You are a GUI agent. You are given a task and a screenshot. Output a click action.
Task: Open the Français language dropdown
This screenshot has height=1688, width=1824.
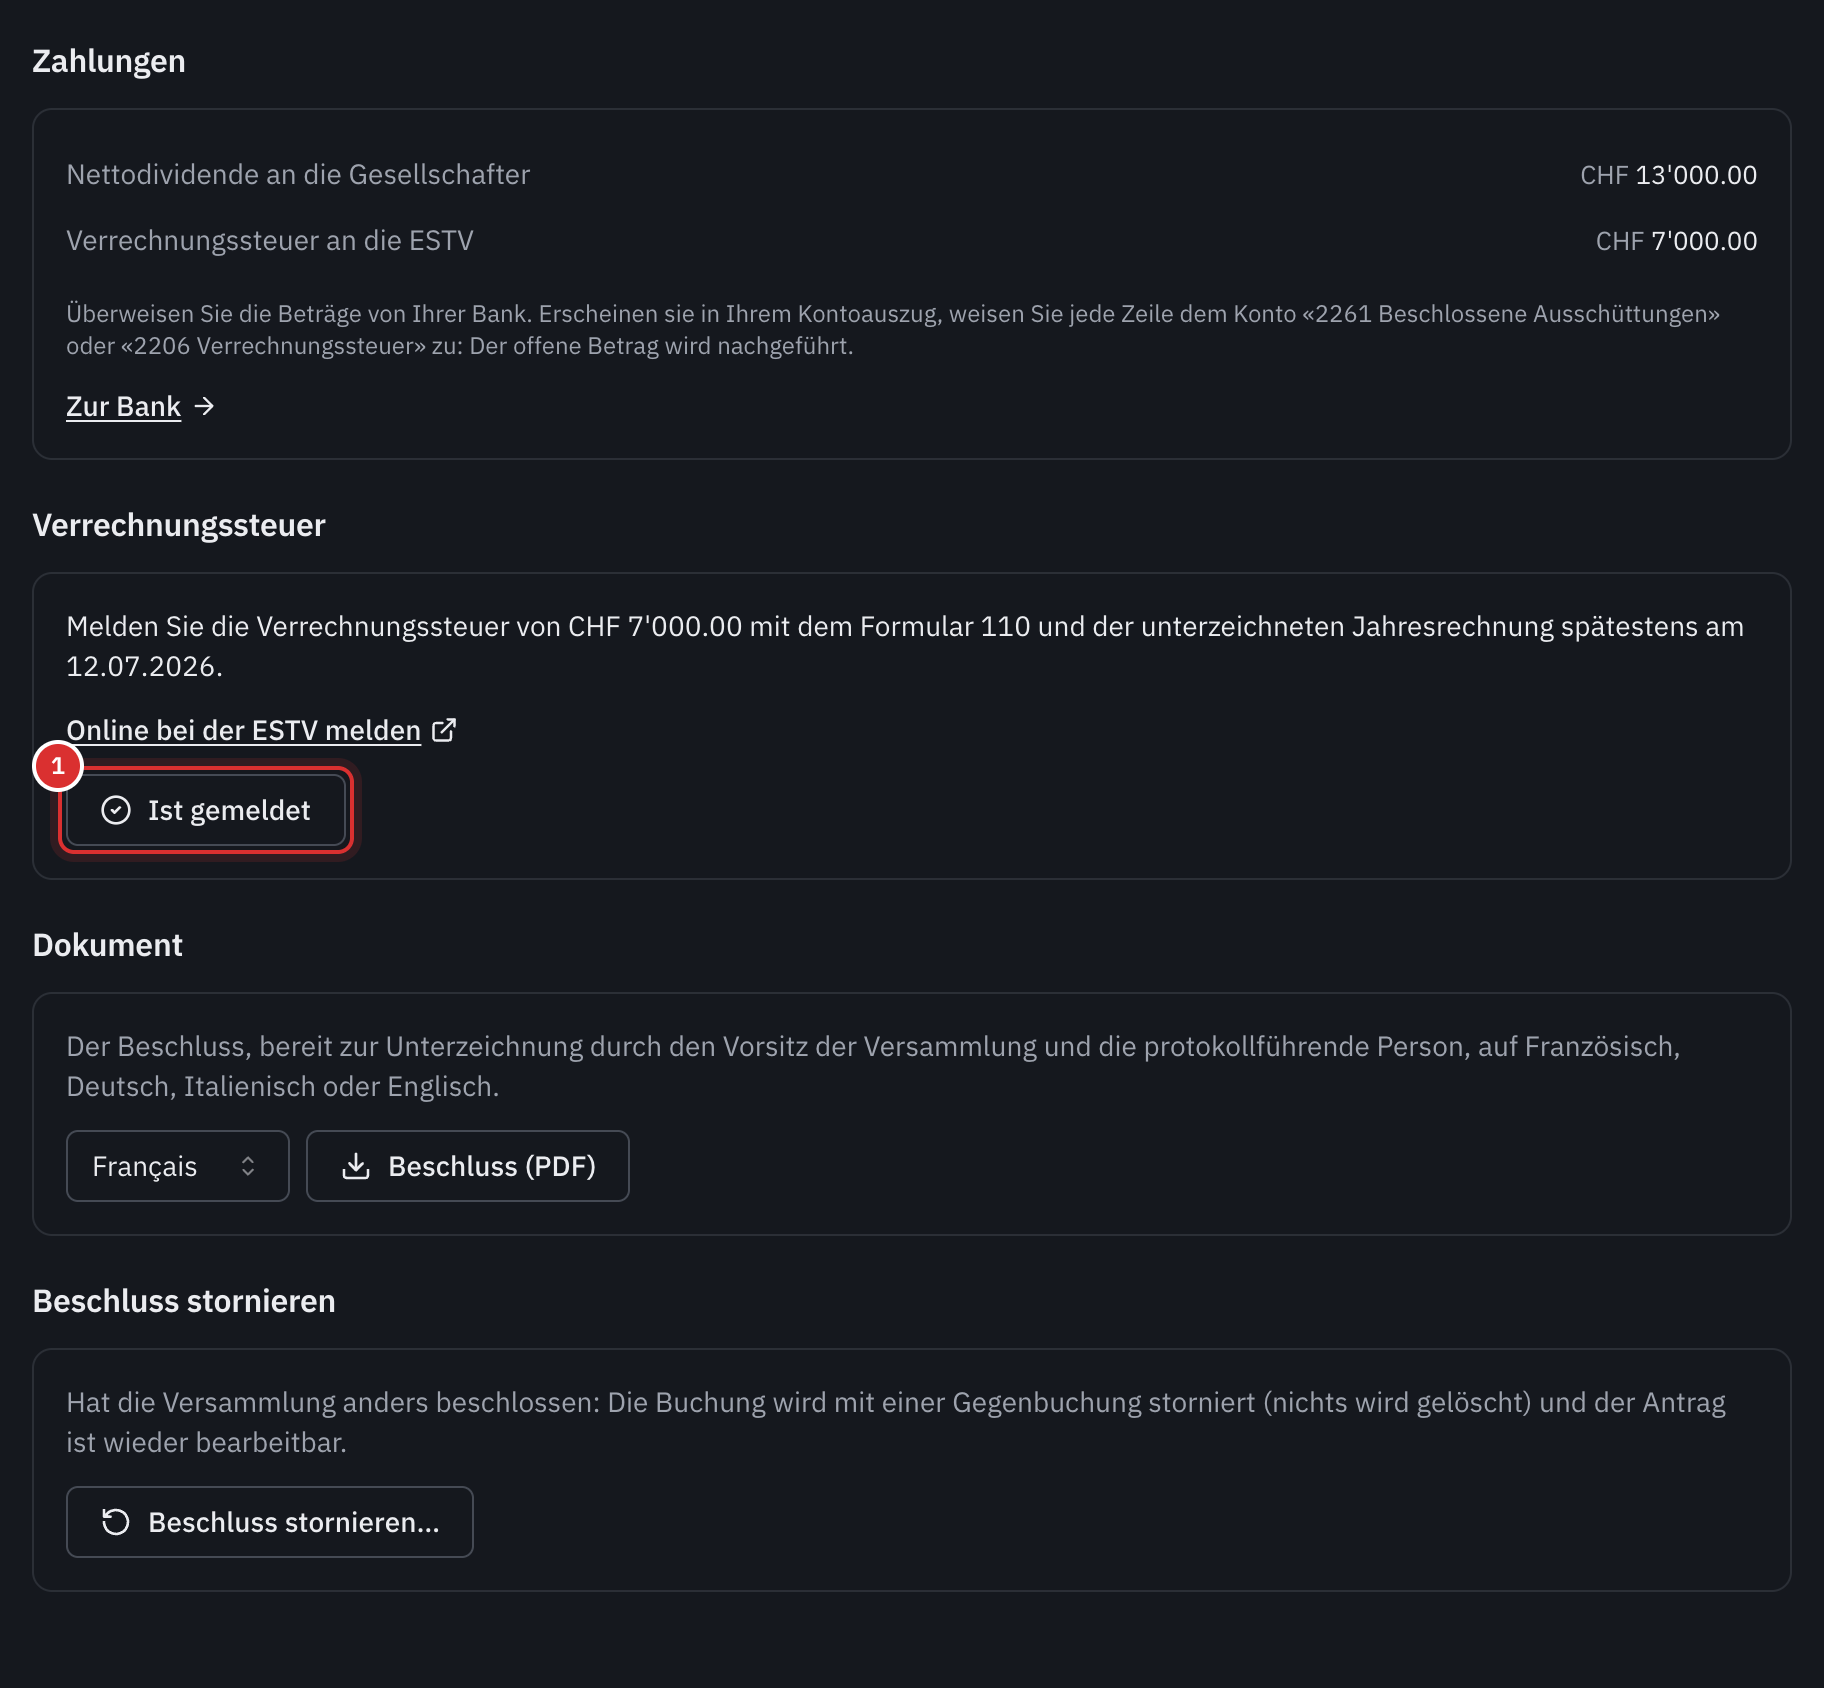178,1166
